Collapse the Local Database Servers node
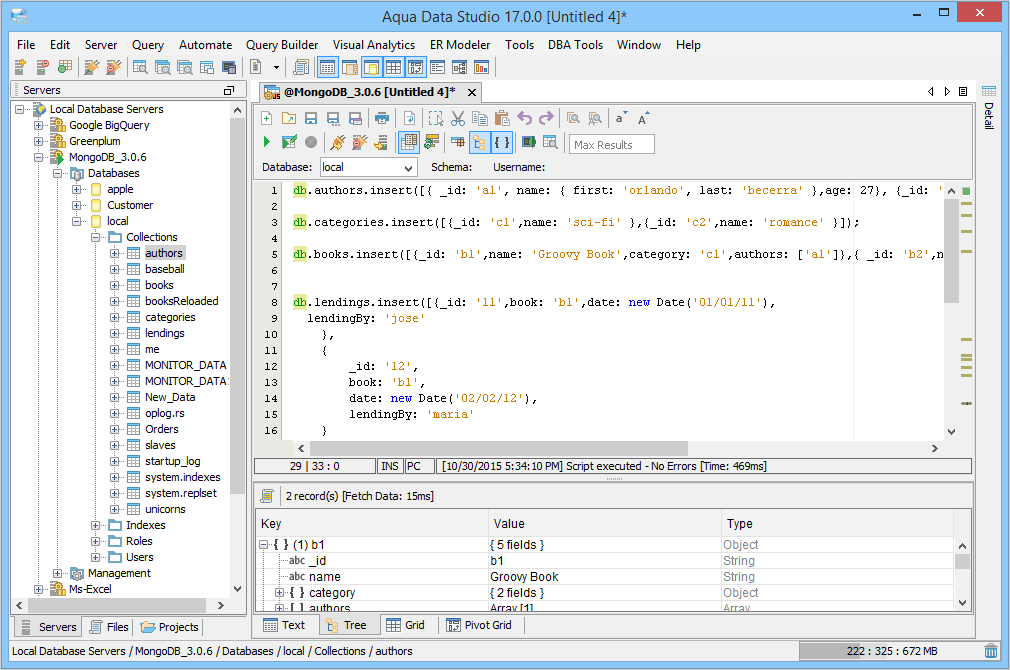1010x670 pixels. (x=19, y=110)
